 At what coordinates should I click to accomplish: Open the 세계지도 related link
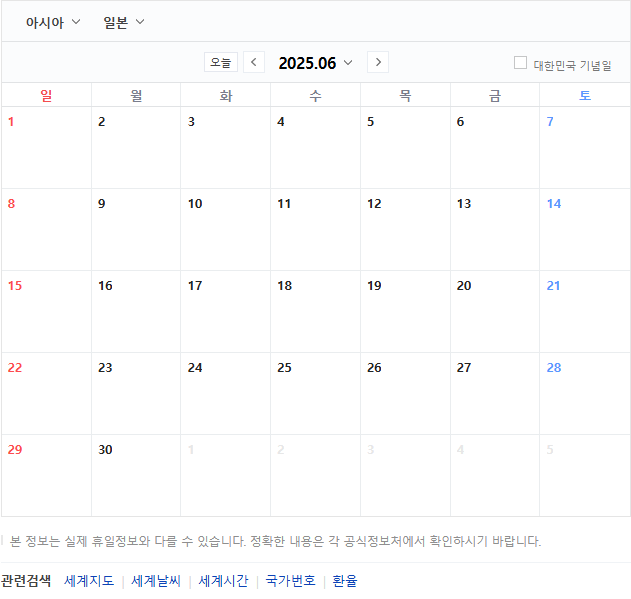pos(89,580)
